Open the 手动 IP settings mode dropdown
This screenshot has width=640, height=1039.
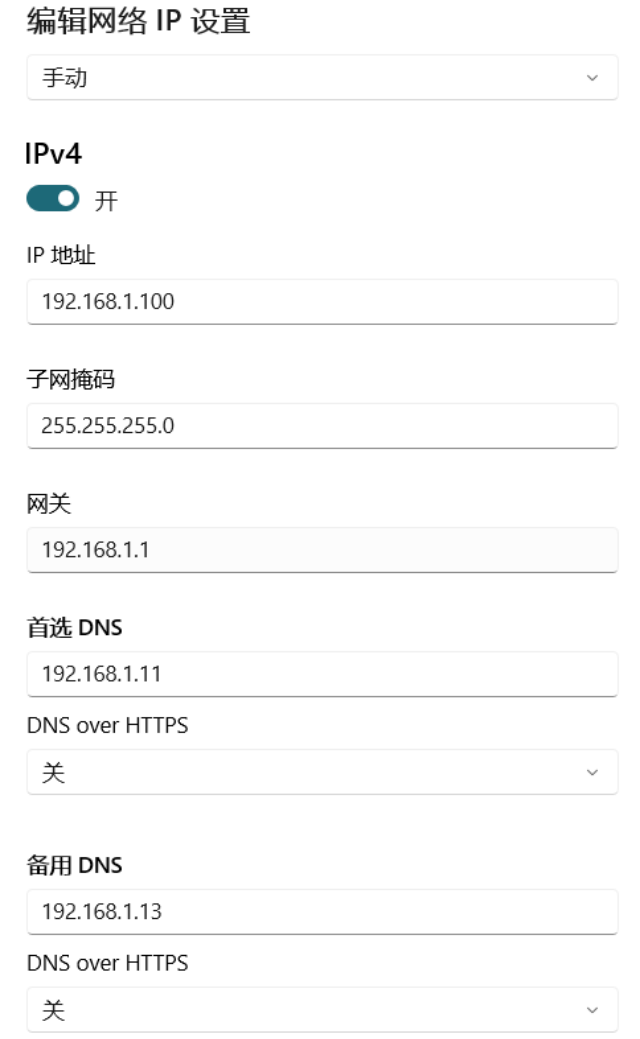coord(322,78)
